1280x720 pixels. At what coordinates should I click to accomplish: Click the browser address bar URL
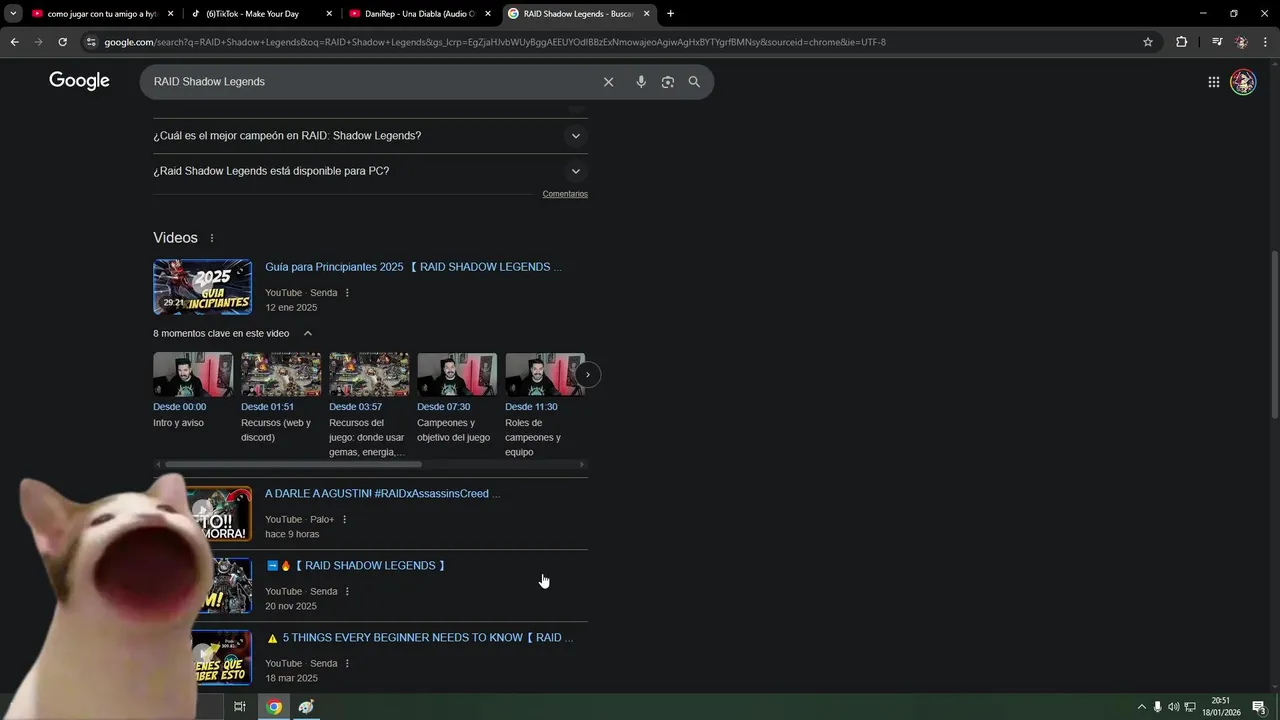coord(495,42)
